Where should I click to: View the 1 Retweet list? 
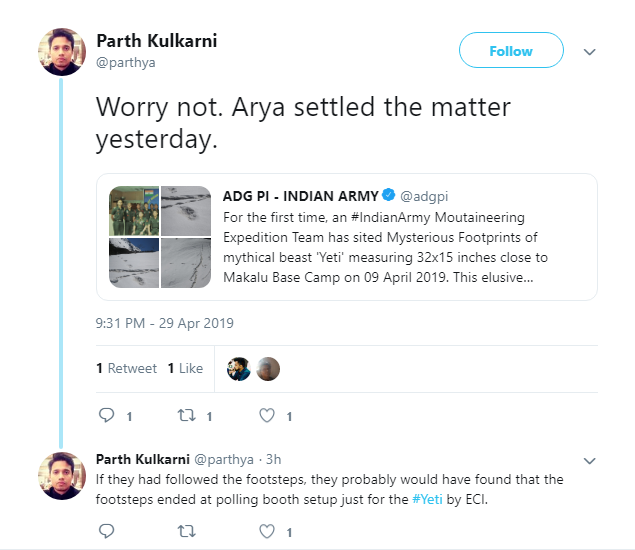[x=127, y=368]
